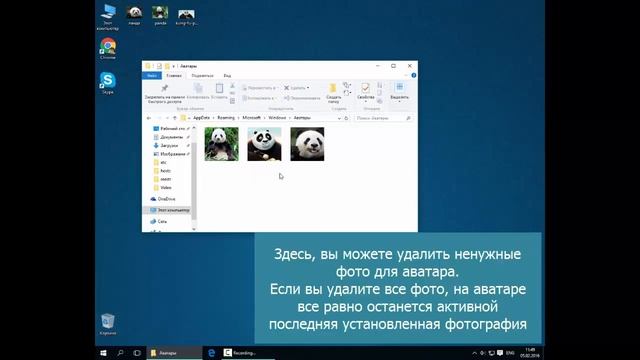Switch to the Home (Главная) tab
640x360 pixels.
point(174,76)
